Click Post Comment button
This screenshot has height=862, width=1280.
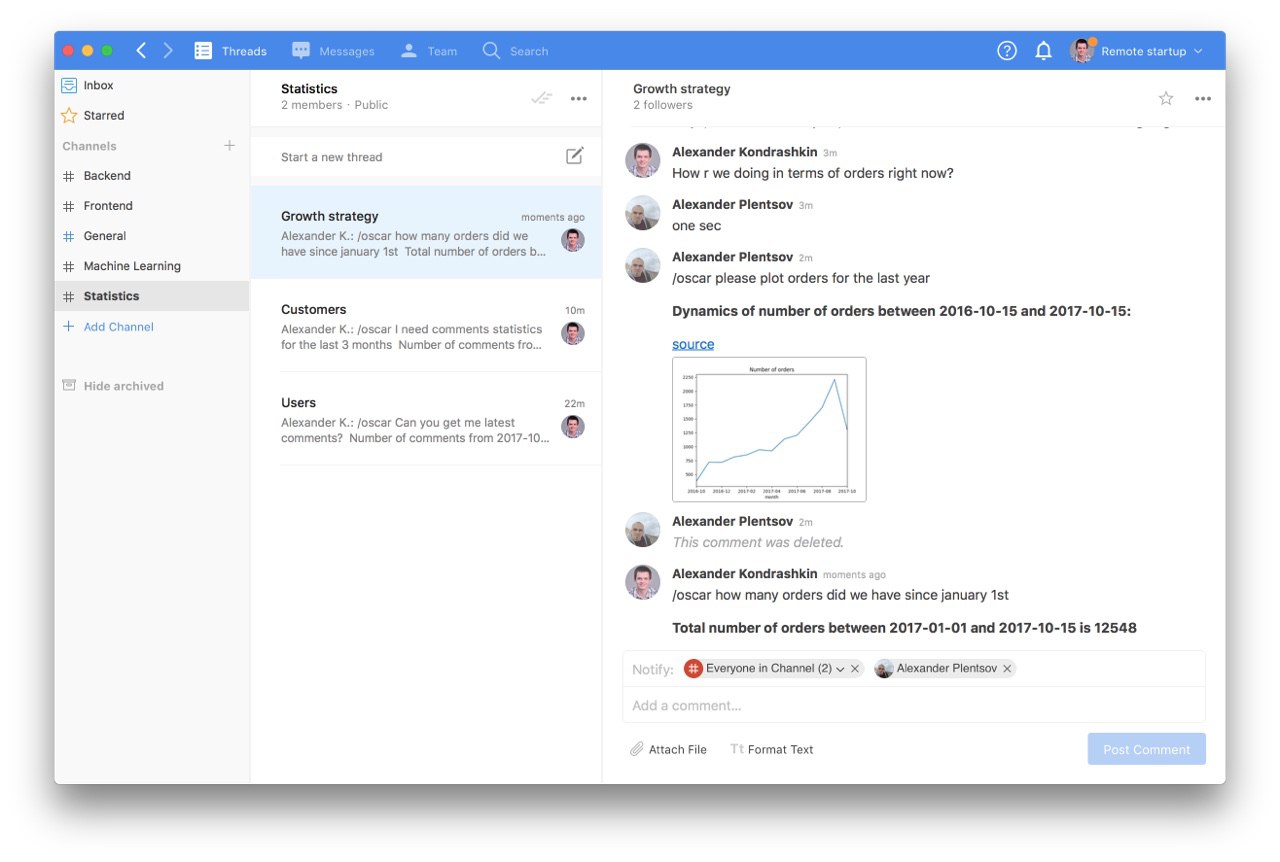click(1147, 749)
